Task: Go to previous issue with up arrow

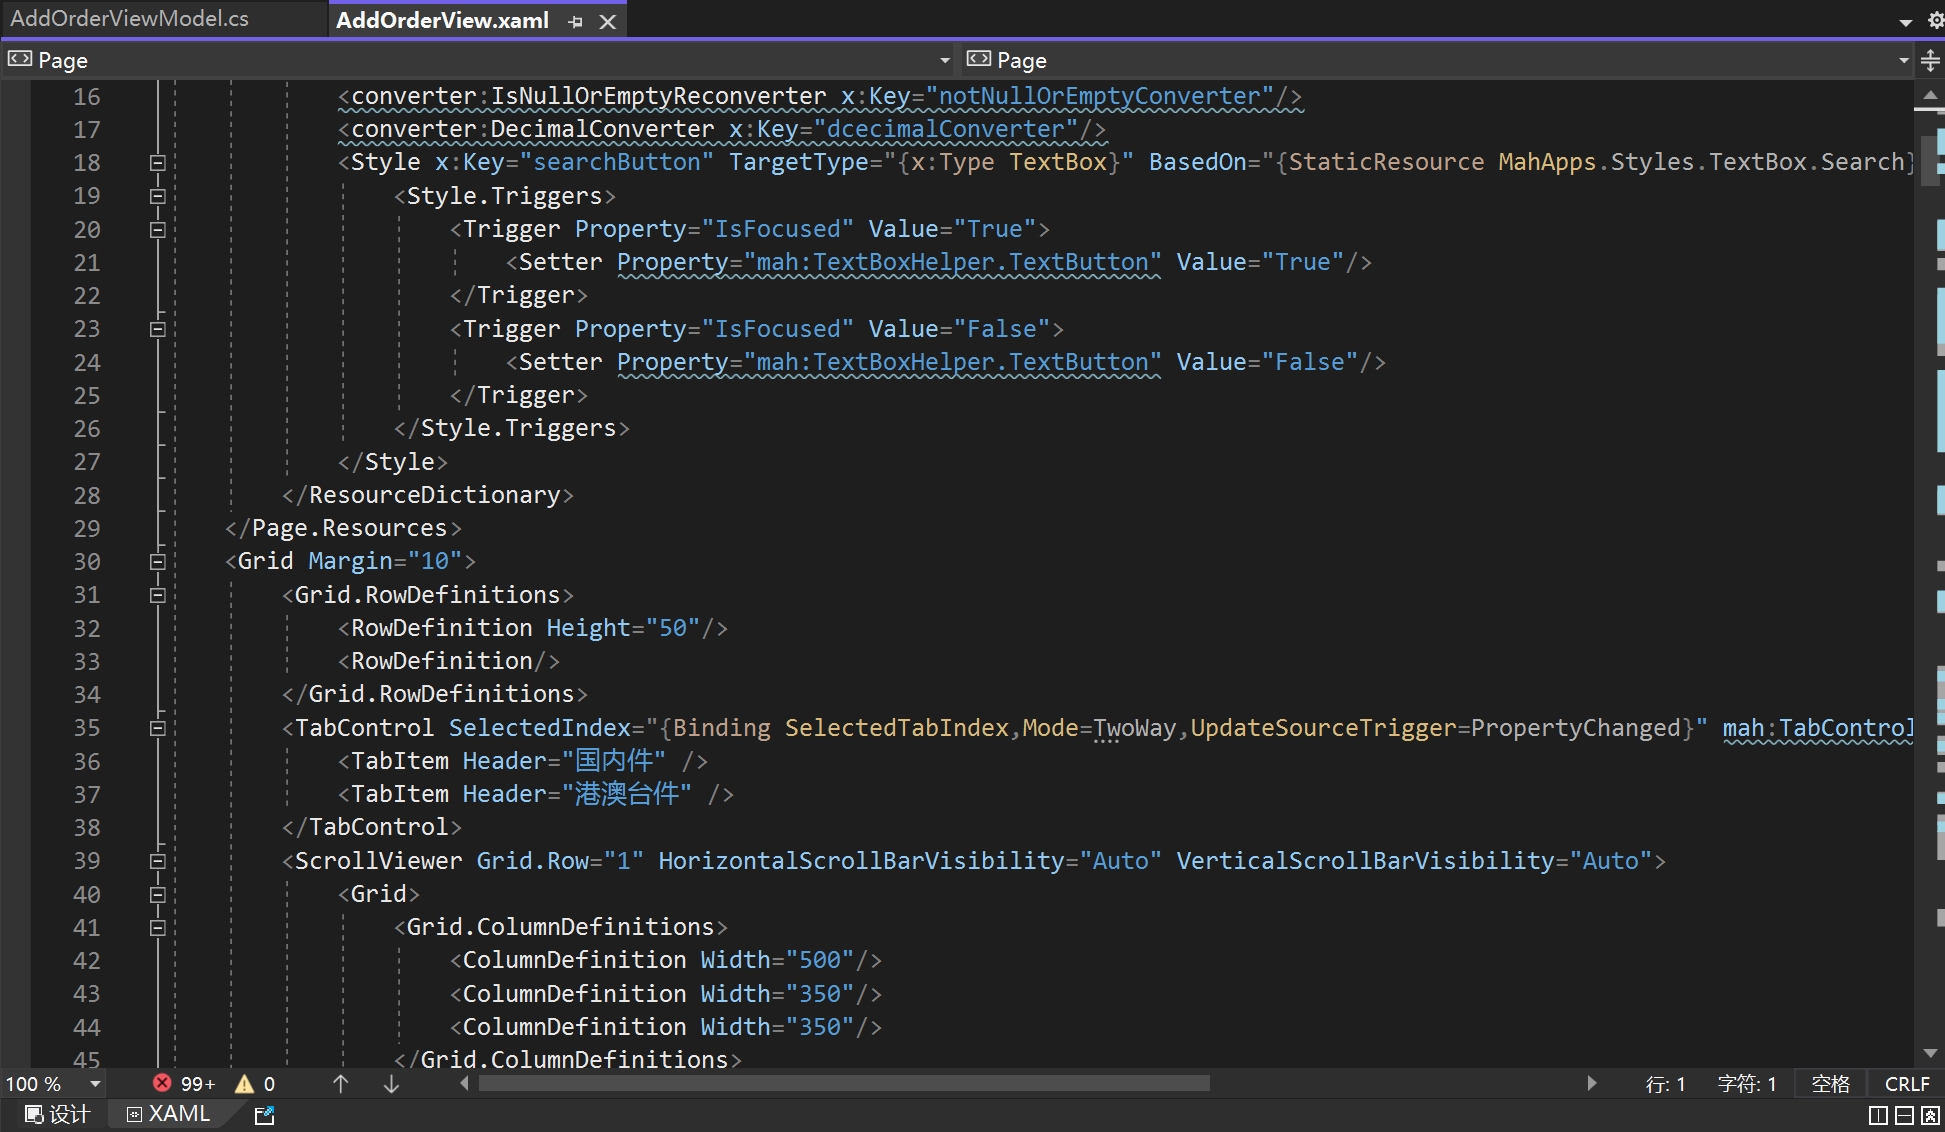Action: (x=340, y=1083)
